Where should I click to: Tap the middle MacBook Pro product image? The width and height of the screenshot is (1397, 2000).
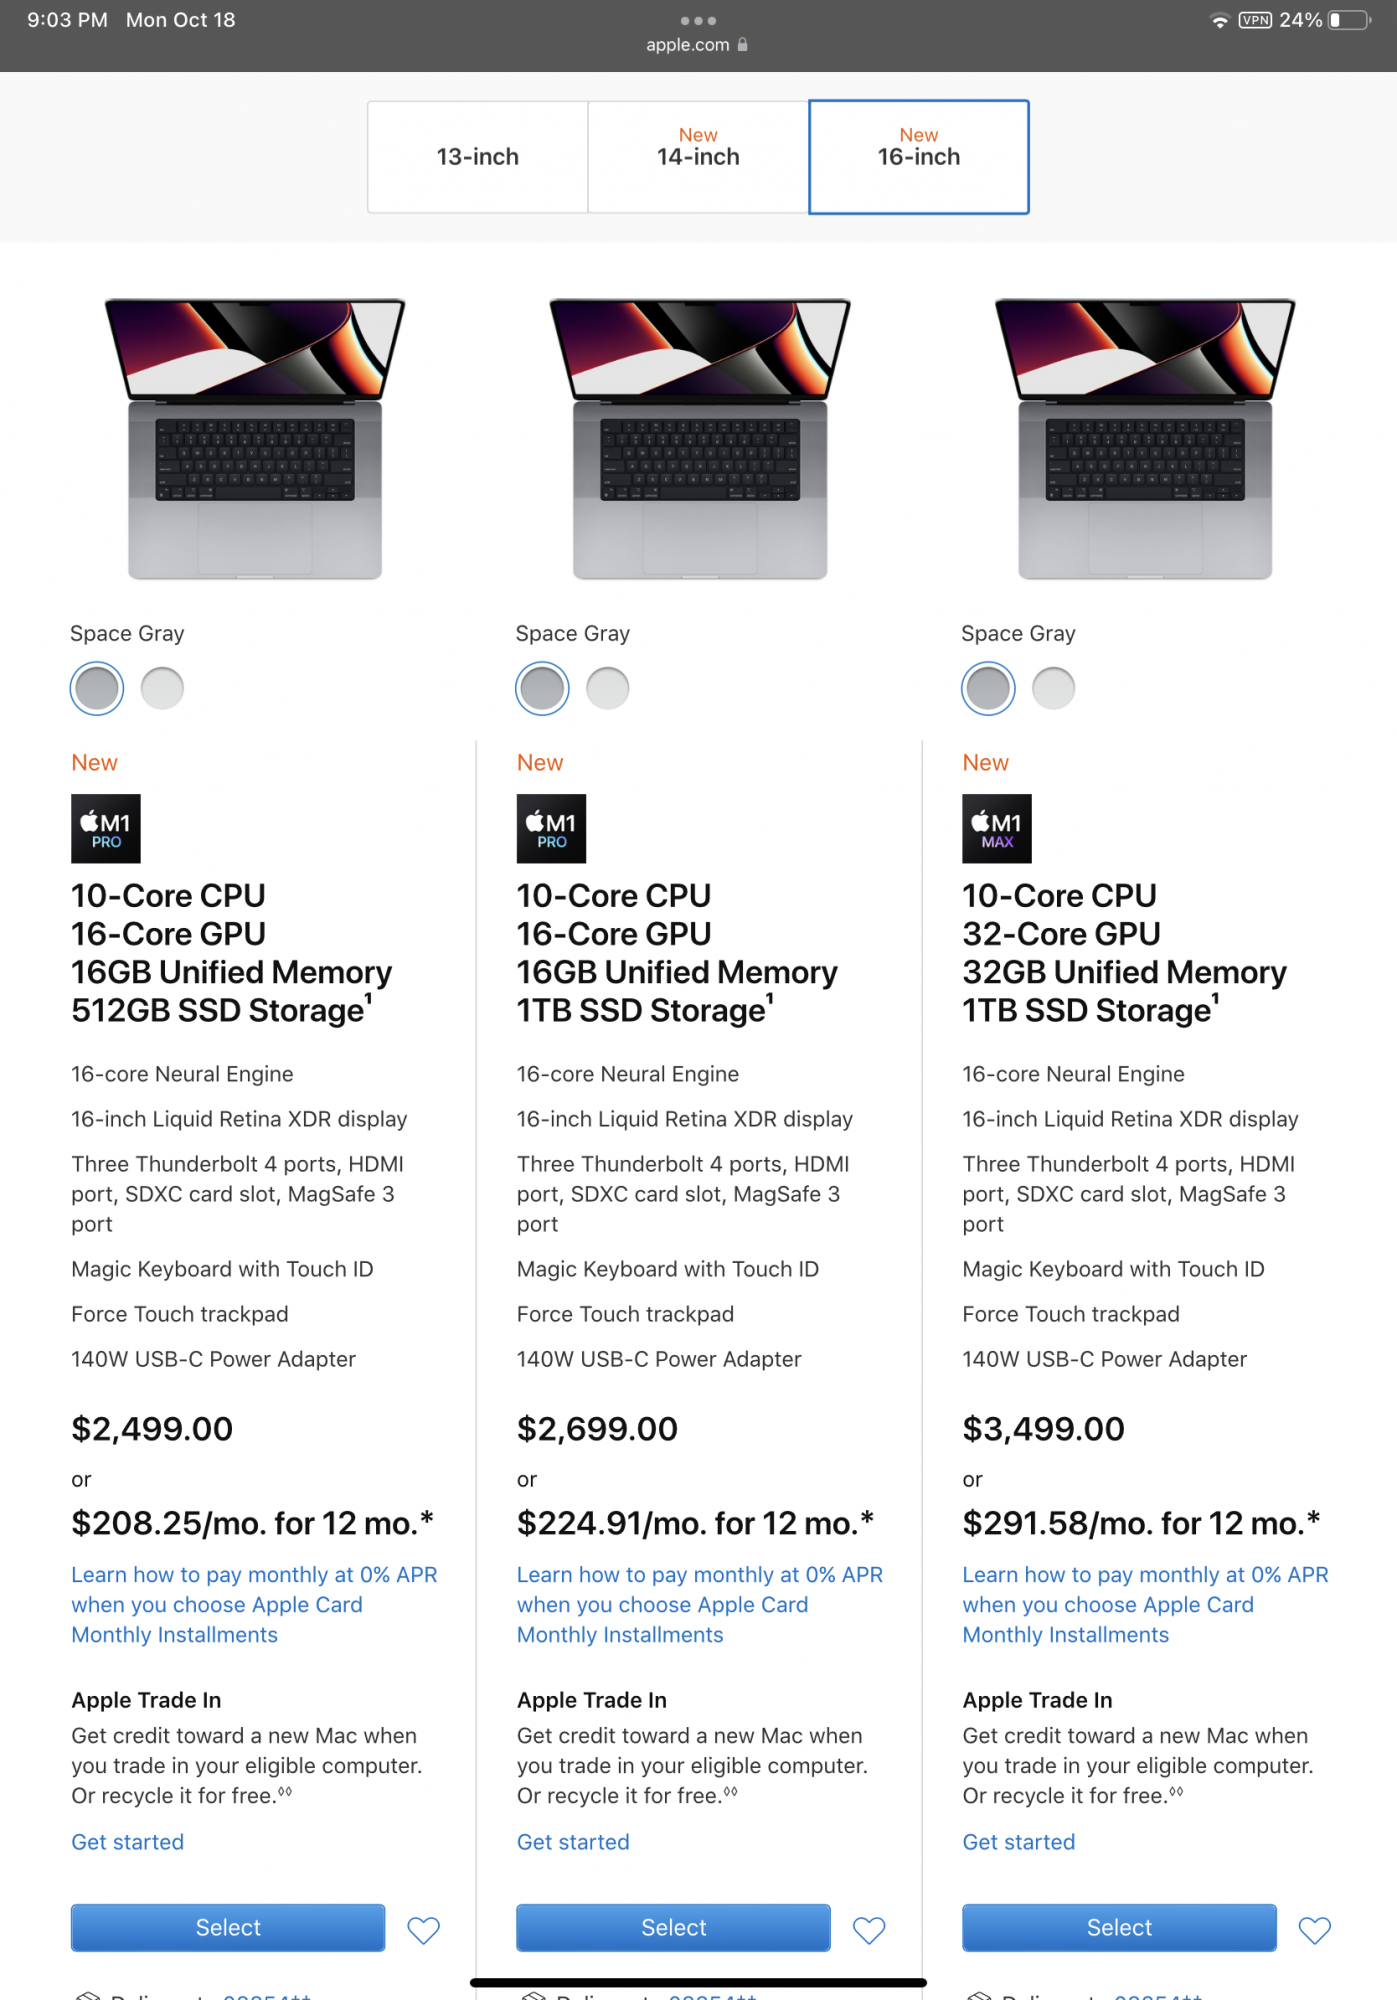[x=700, y=438]
